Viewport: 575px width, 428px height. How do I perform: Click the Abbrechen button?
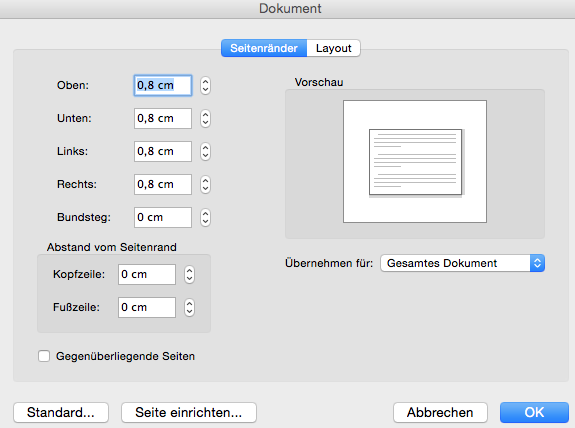[440, 413]
